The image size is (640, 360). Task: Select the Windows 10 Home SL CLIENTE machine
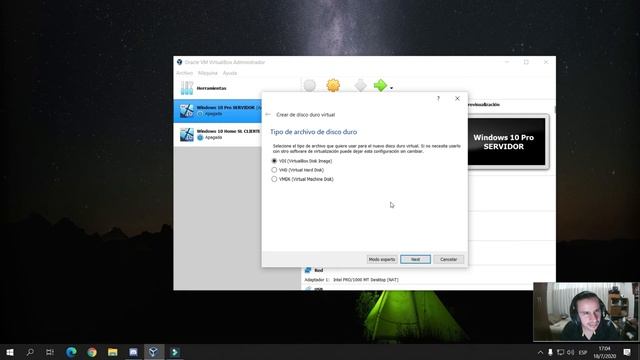(x=217, y=134)
